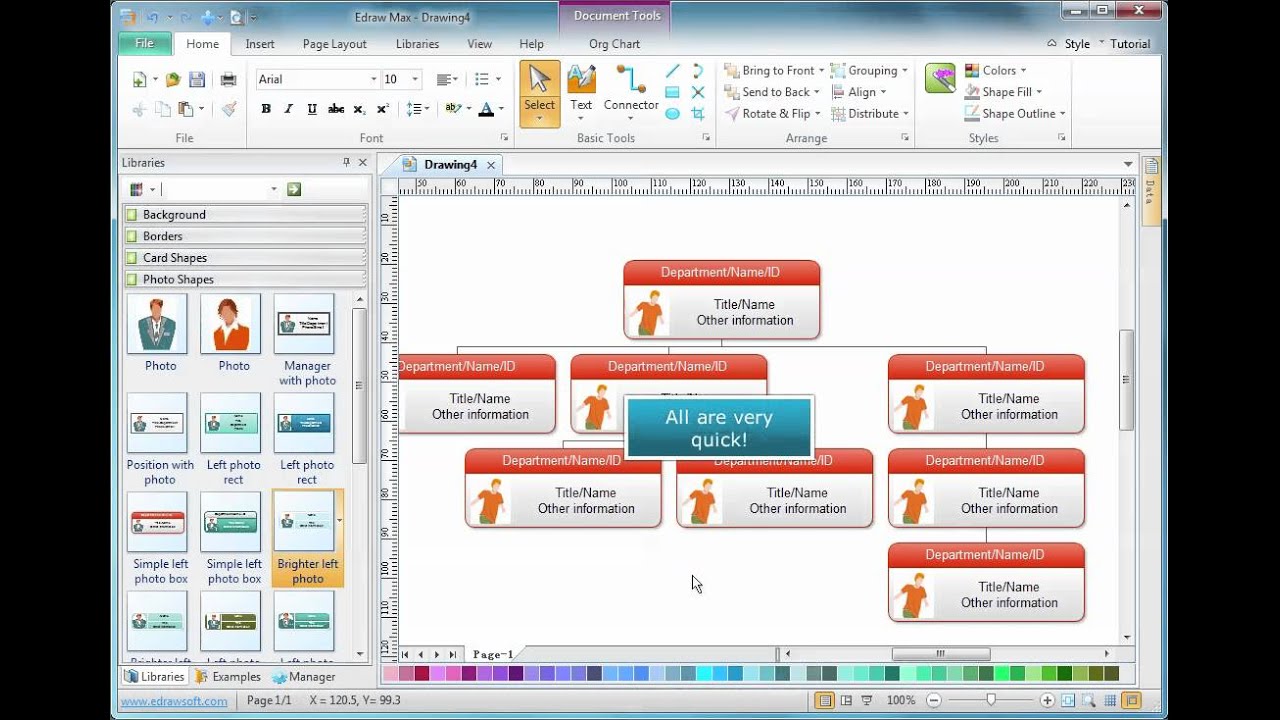Choose the Ellipse shape tool

point(672,114)
